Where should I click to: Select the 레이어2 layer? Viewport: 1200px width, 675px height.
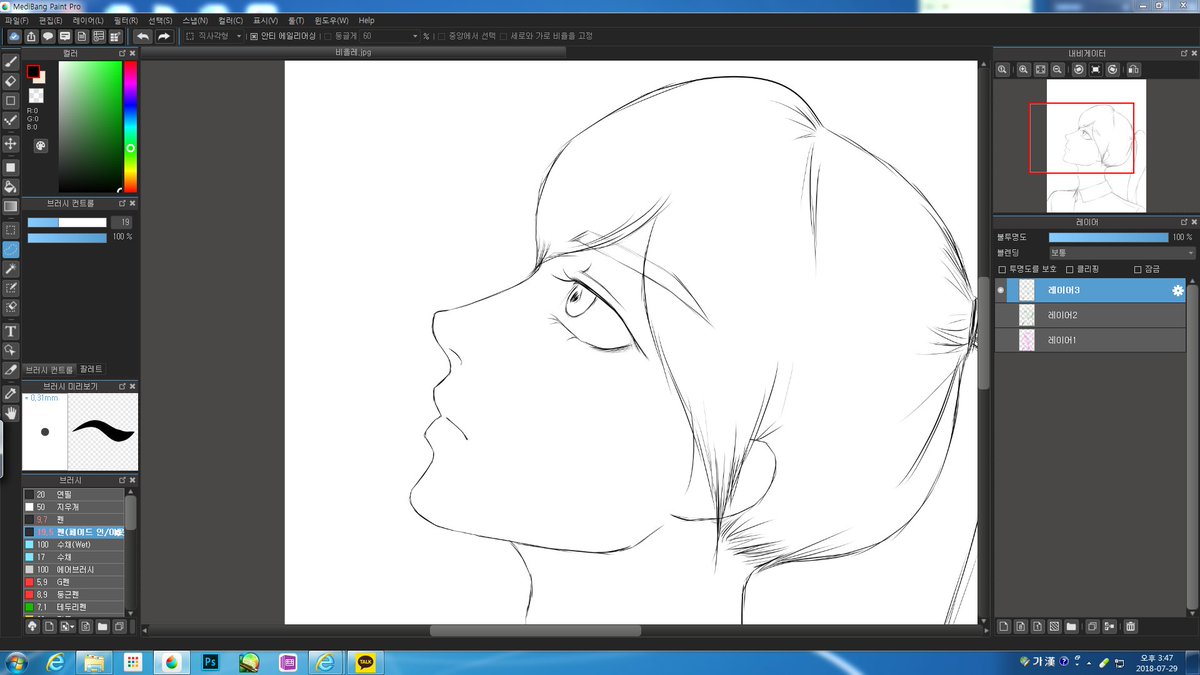tap(1090, 315)
